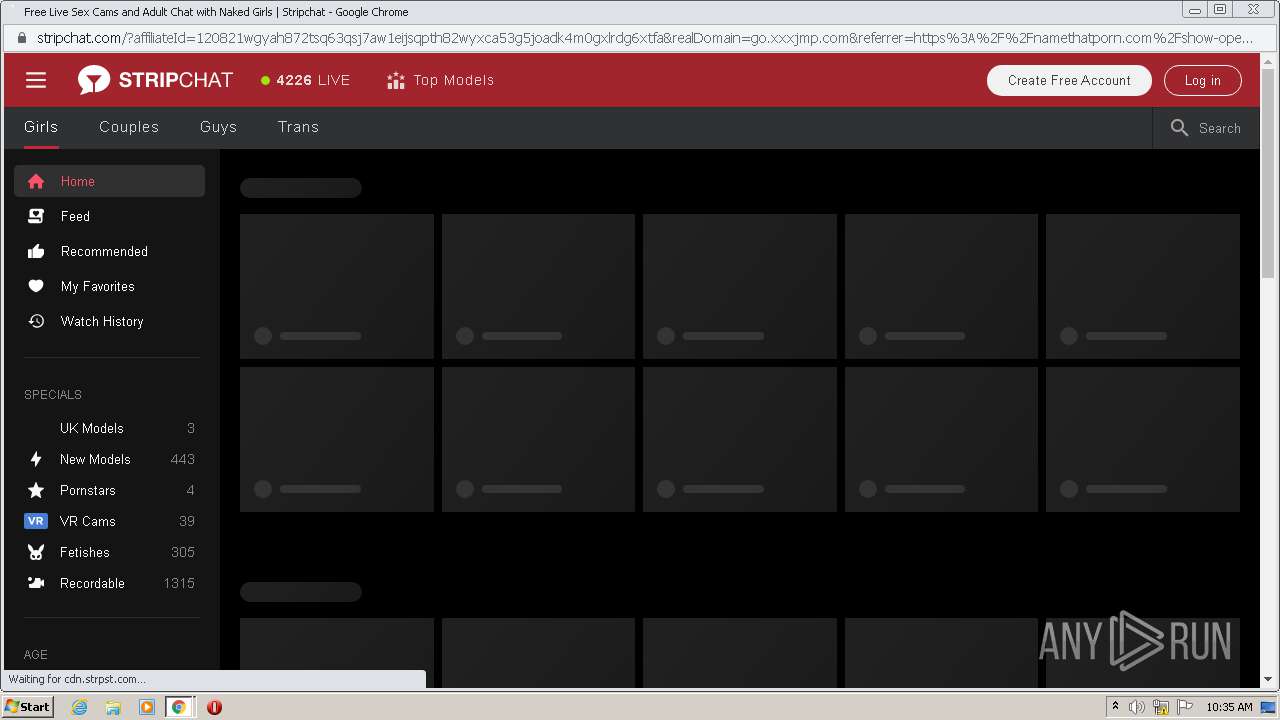Viewport: 1280px width, 720px height.
Task: Click the lock icon in address bar
Action: 21,38
